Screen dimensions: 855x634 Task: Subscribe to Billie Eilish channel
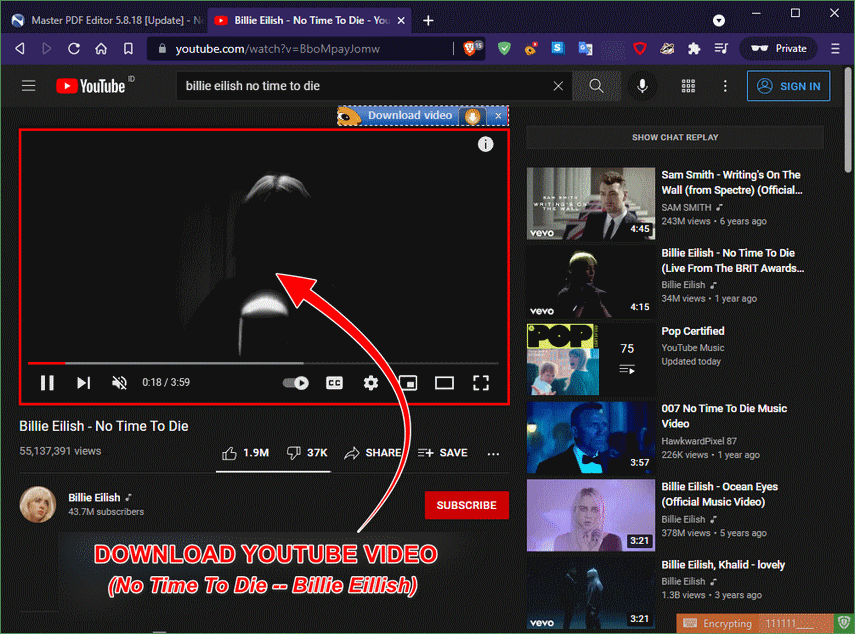point(467,505)
